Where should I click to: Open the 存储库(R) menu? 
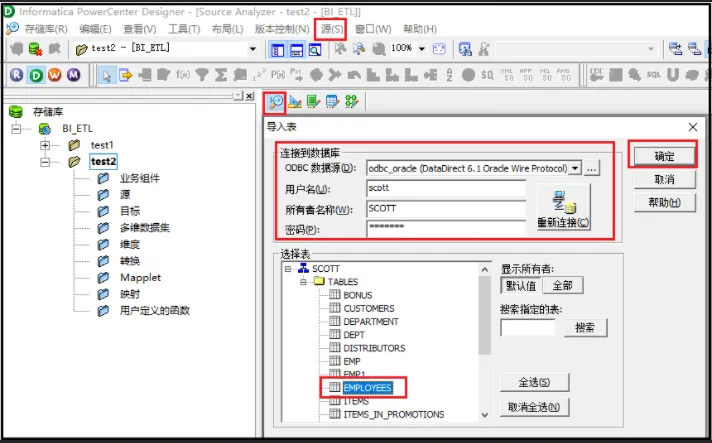pos(46,29)
